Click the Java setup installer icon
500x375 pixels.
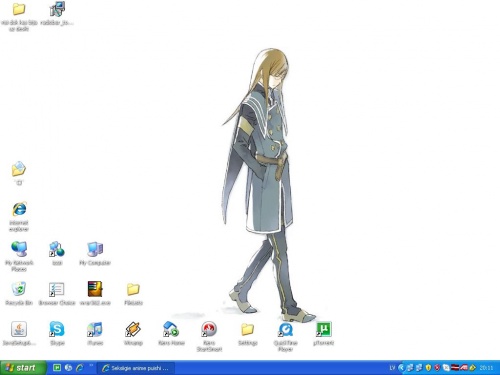[19, 329]
